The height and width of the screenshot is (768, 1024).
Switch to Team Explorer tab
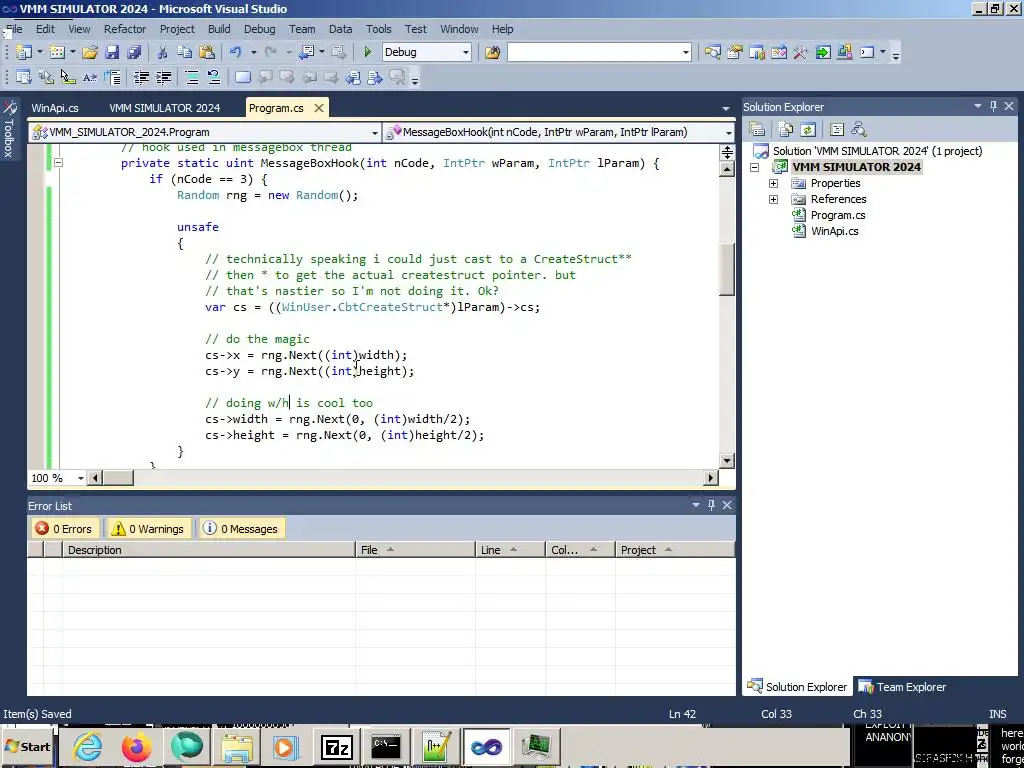902,687
